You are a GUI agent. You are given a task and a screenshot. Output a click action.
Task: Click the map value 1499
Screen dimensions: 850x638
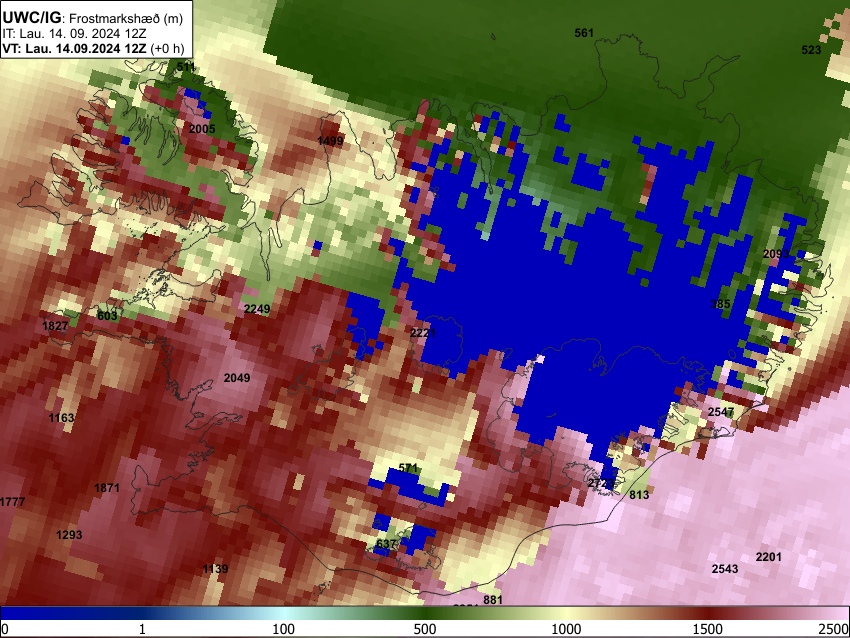(x=330, y=141)
